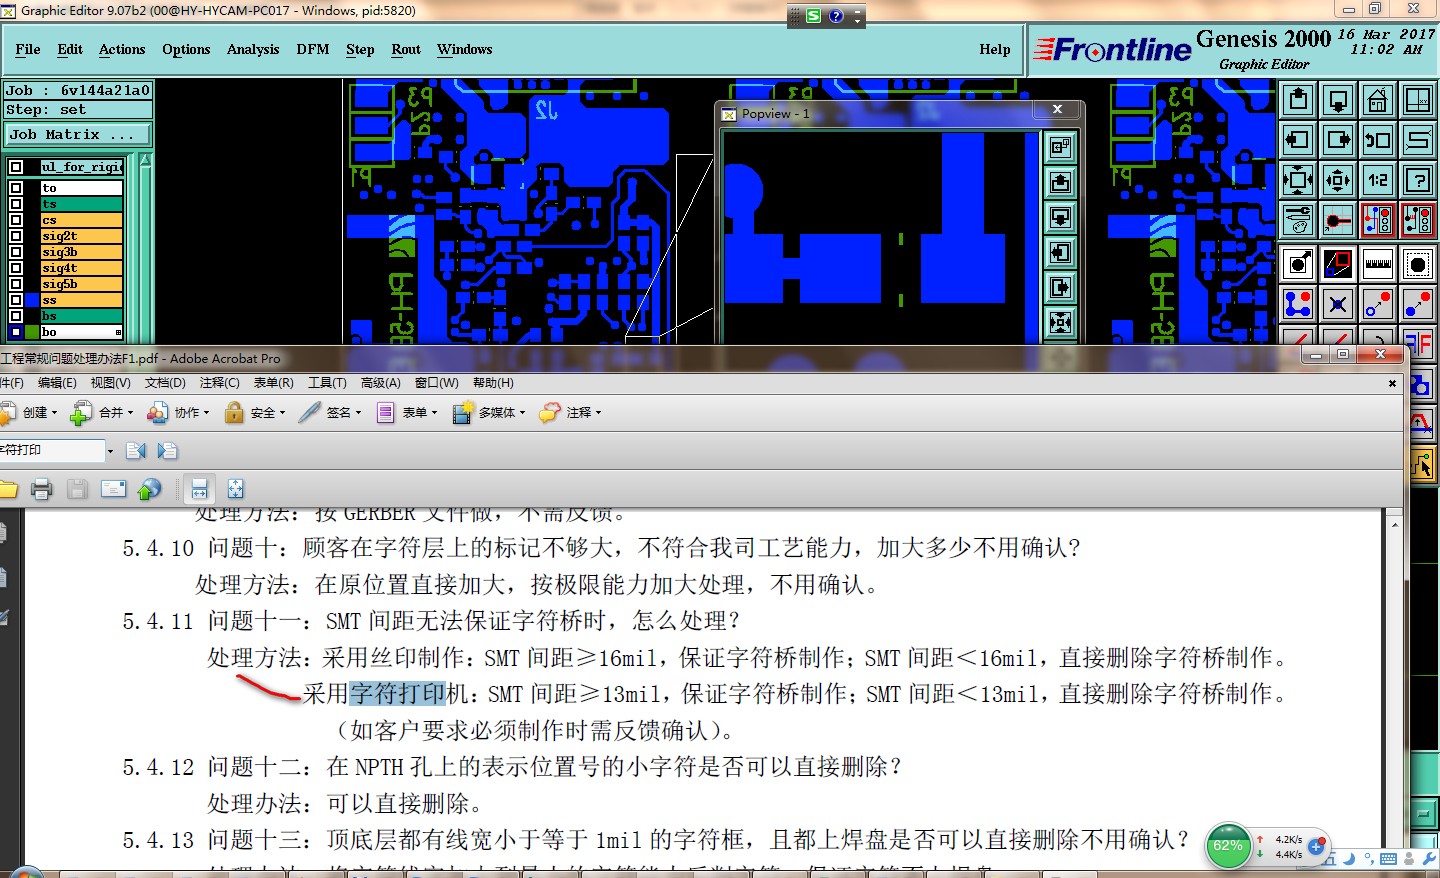The image size is (1440, 878).
Task: Click Acrobat find next icon
Action: click(x=167, y=451)
